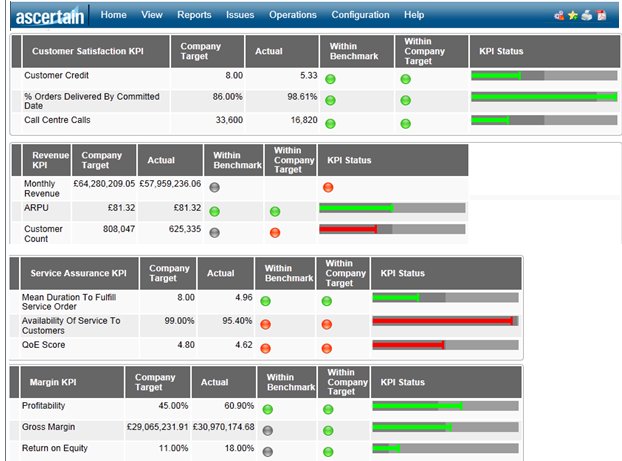Click % Orders Delivered KPI status bar
Image resolution: width=622 pixels, height=461 pixels.
[544, 97]
